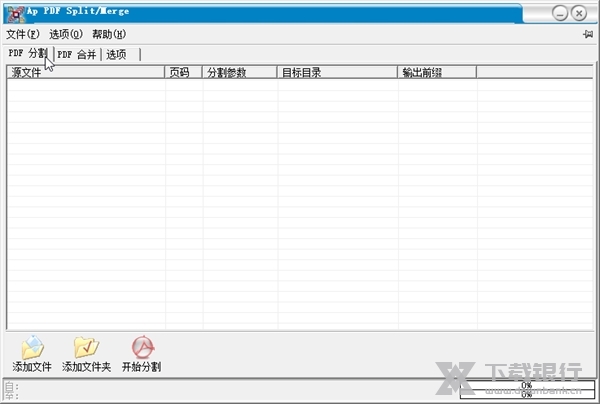The width and height of the screenshot is (600, 404).
Task: Click the Add File (添加文件) icon
Action: coord(32,347)
